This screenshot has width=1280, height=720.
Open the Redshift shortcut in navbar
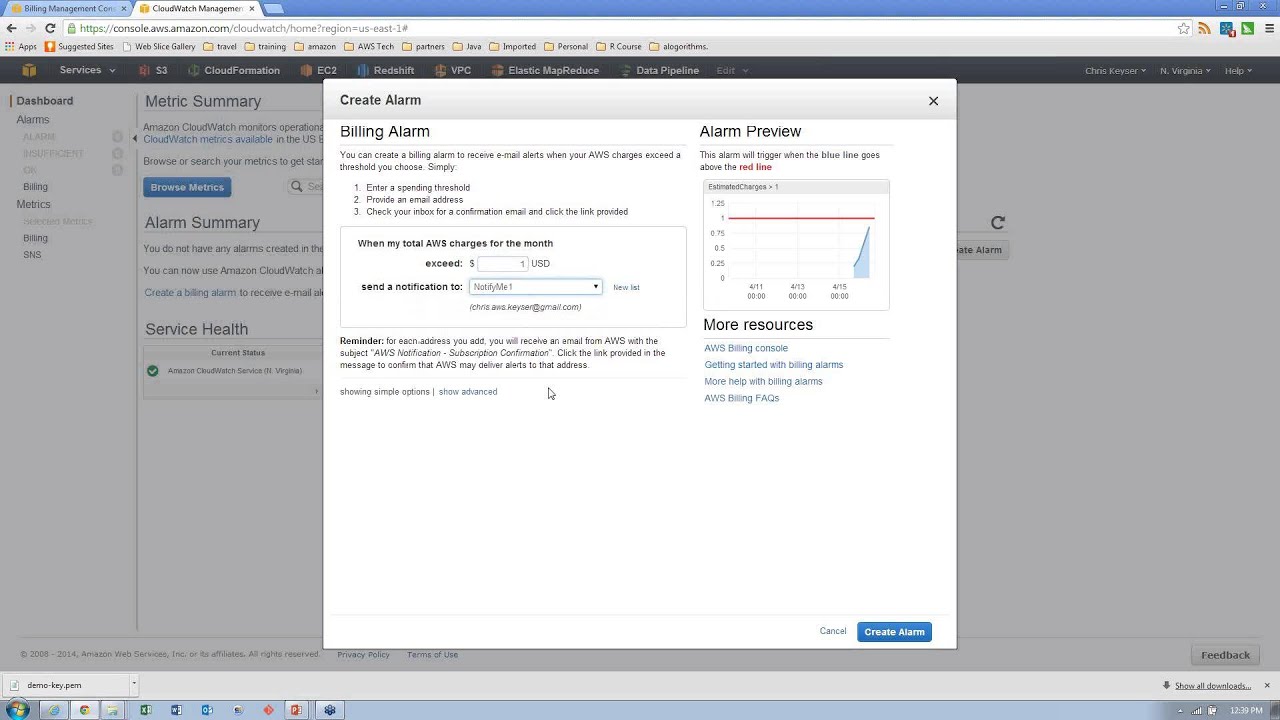pyautogui.click(x=386, y=71)
